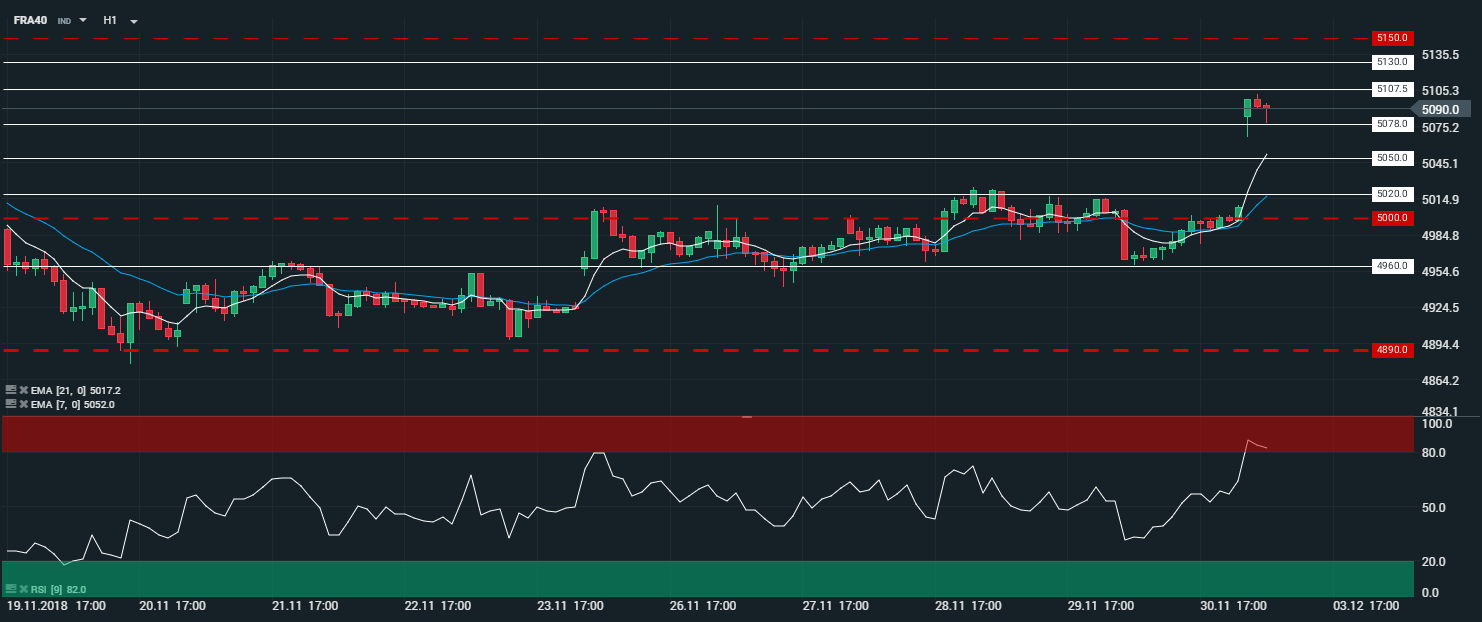Click the RSI 80.0 scale value
The image size is (1482, 622).
click(1434, 453)
